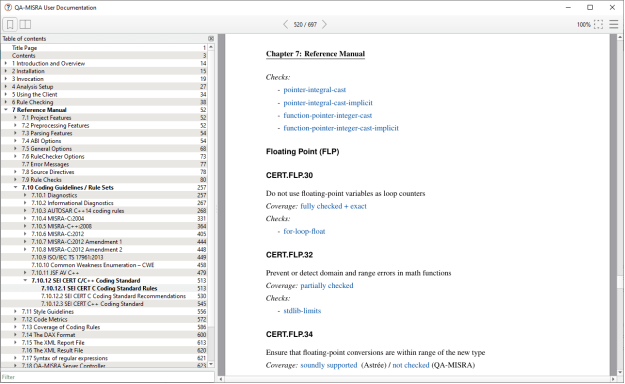Screen dimensions: 625x384
Task: Click the 100% zoom level
Action: (584, 25)
